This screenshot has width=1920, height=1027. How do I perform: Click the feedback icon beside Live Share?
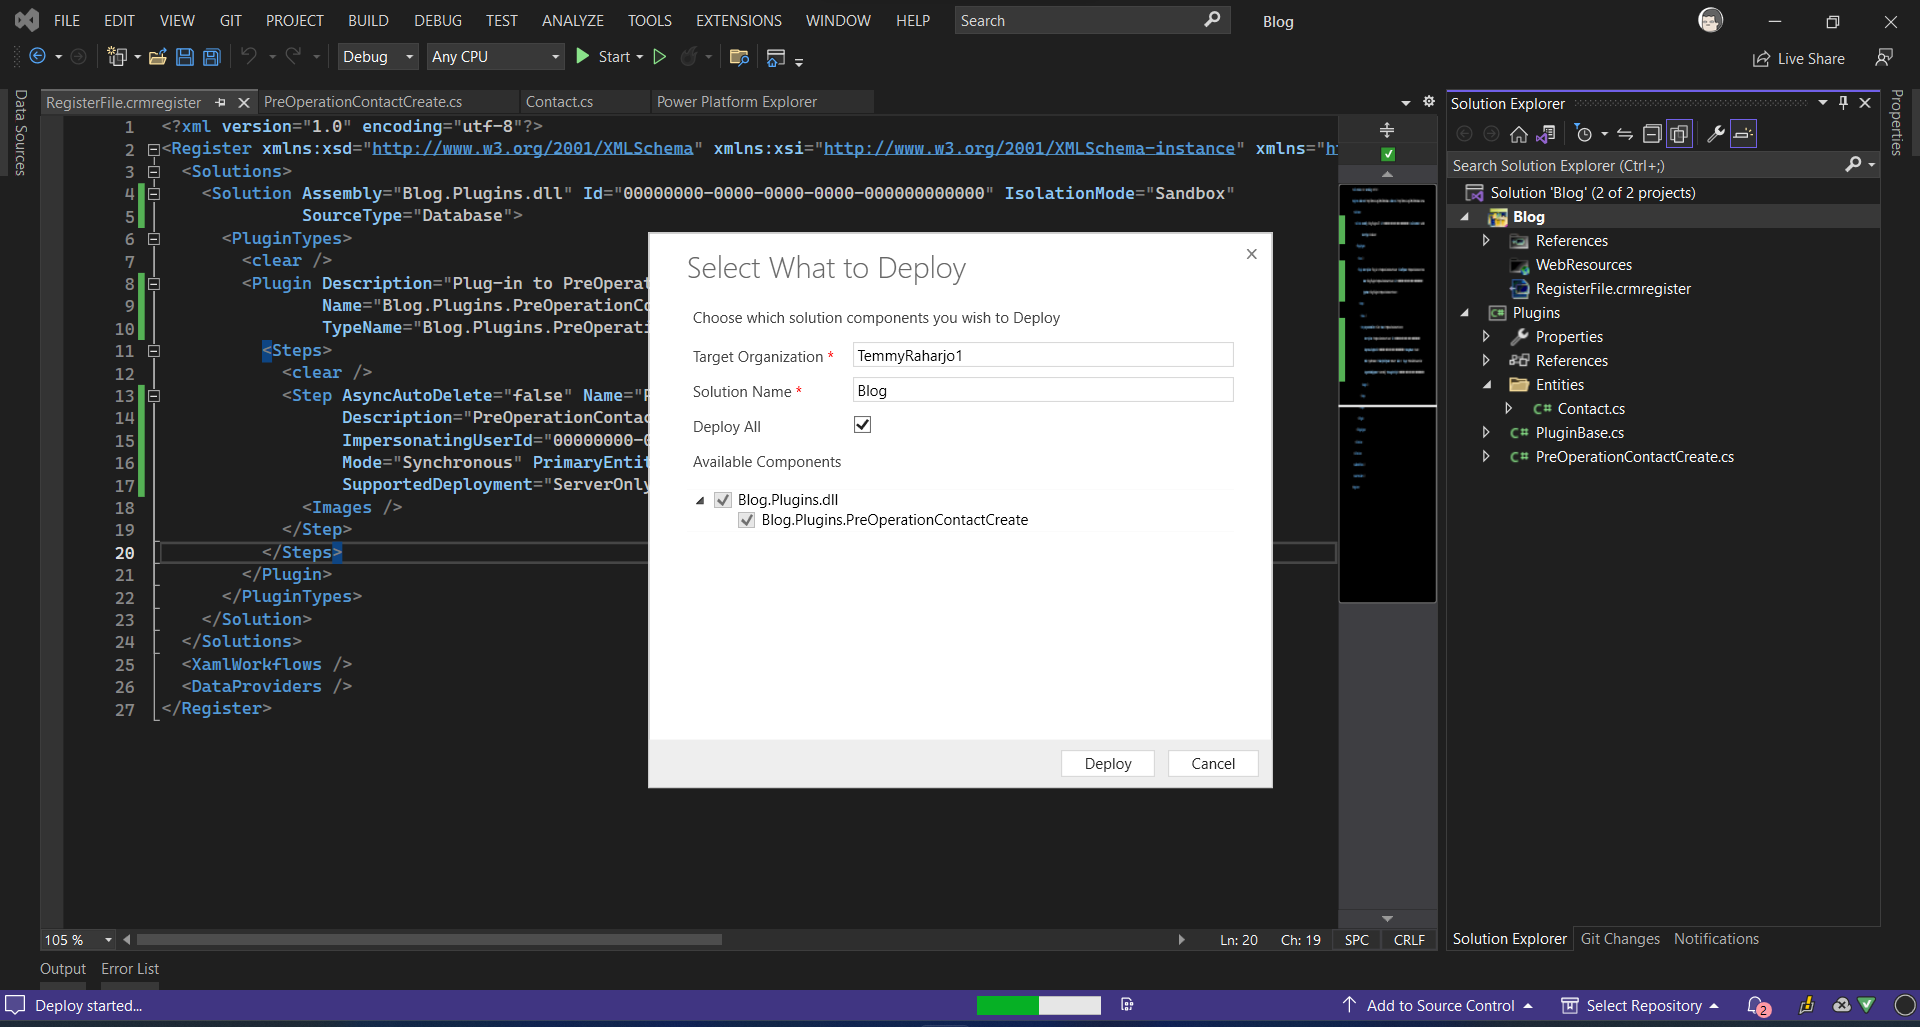[1884, 58]
